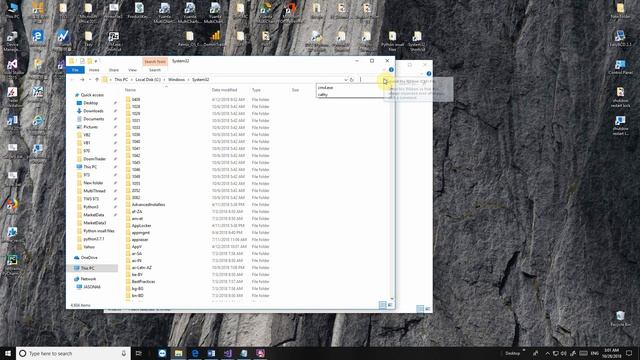Open Recycle Bin desktop icon
640x360 pixels.
click(620, 318)
